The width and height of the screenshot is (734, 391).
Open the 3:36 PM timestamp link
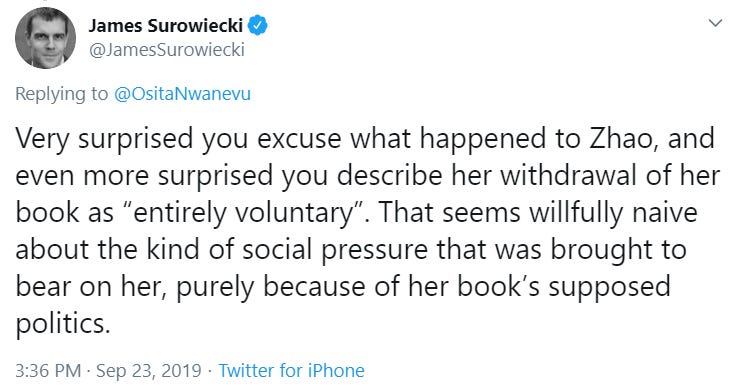pos(48,370)
